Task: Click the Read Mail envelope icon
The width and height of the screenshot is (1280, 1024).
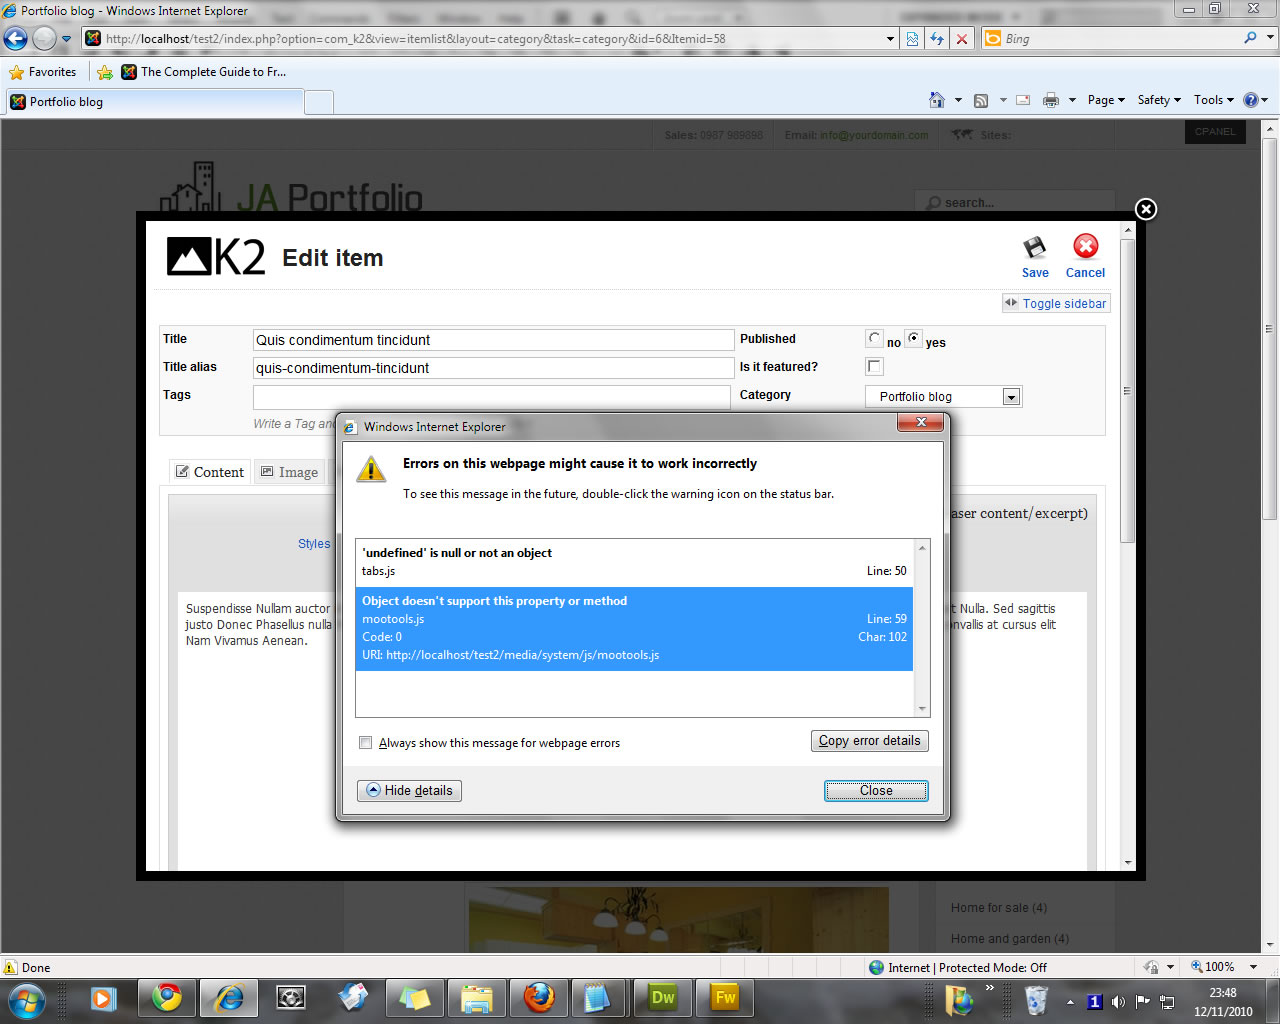Action: coord(1023,100)
